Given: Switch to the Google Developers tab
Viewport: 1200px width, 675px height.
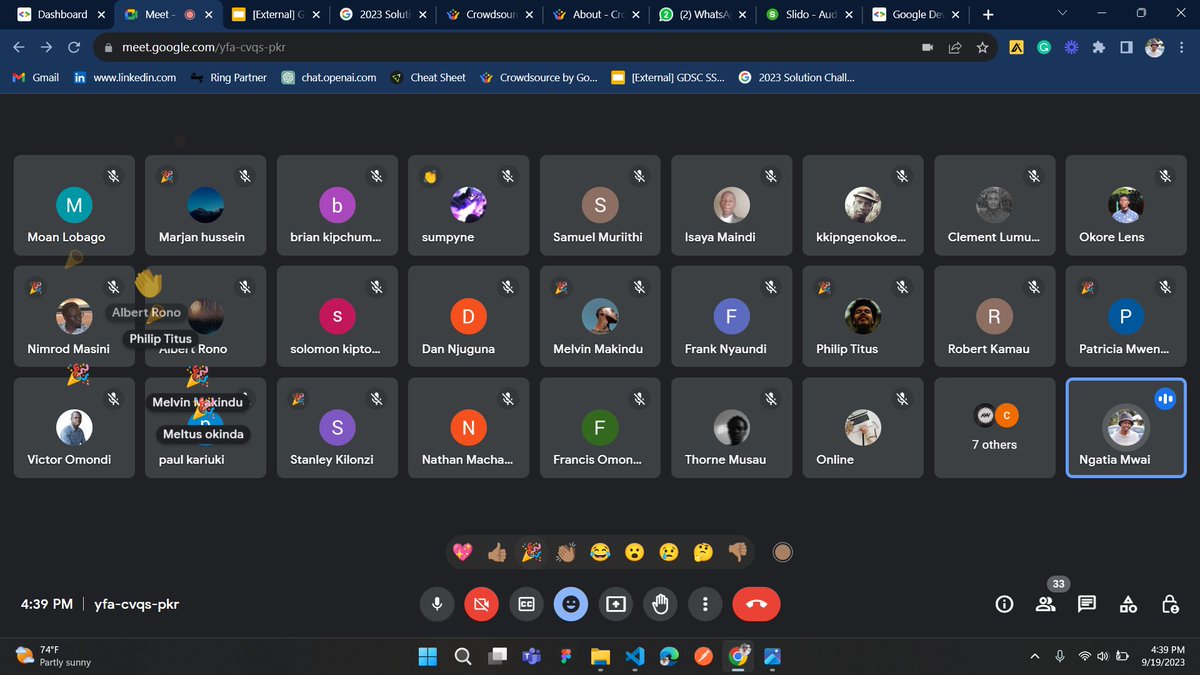Looking at the screenshot, I should point(915,15).
